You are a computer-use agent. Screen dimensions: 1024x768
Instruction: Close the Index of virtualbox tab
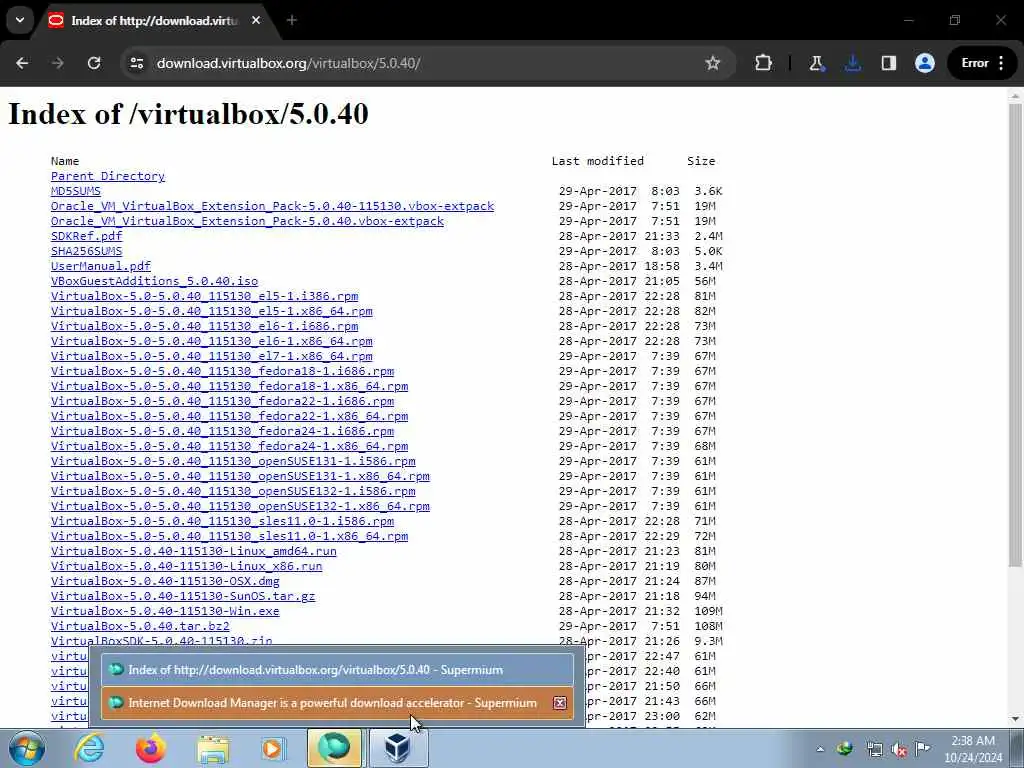(x=256, y=20)
